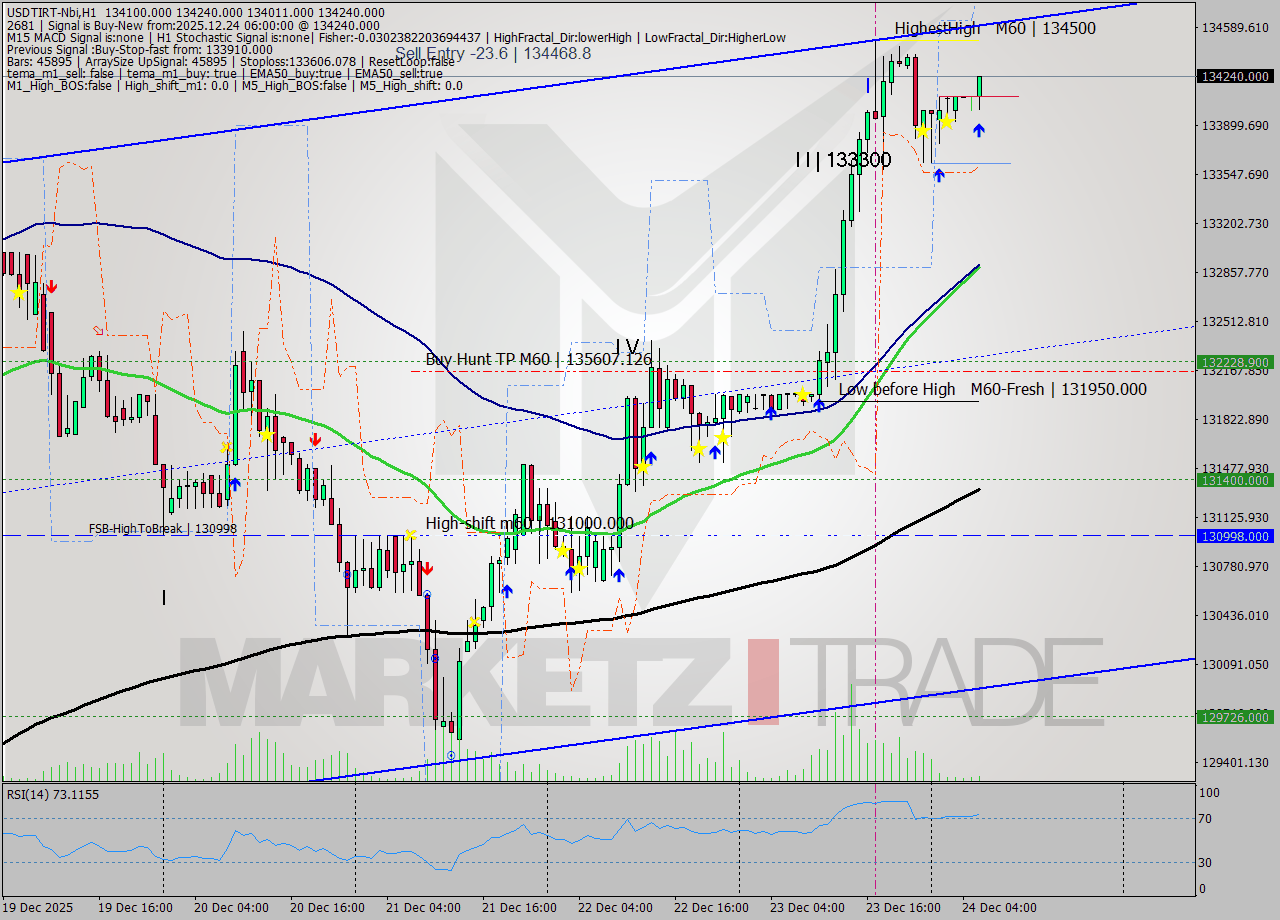
Task: Click the blue up arrow below the latest candle
Action: [979, 129]
